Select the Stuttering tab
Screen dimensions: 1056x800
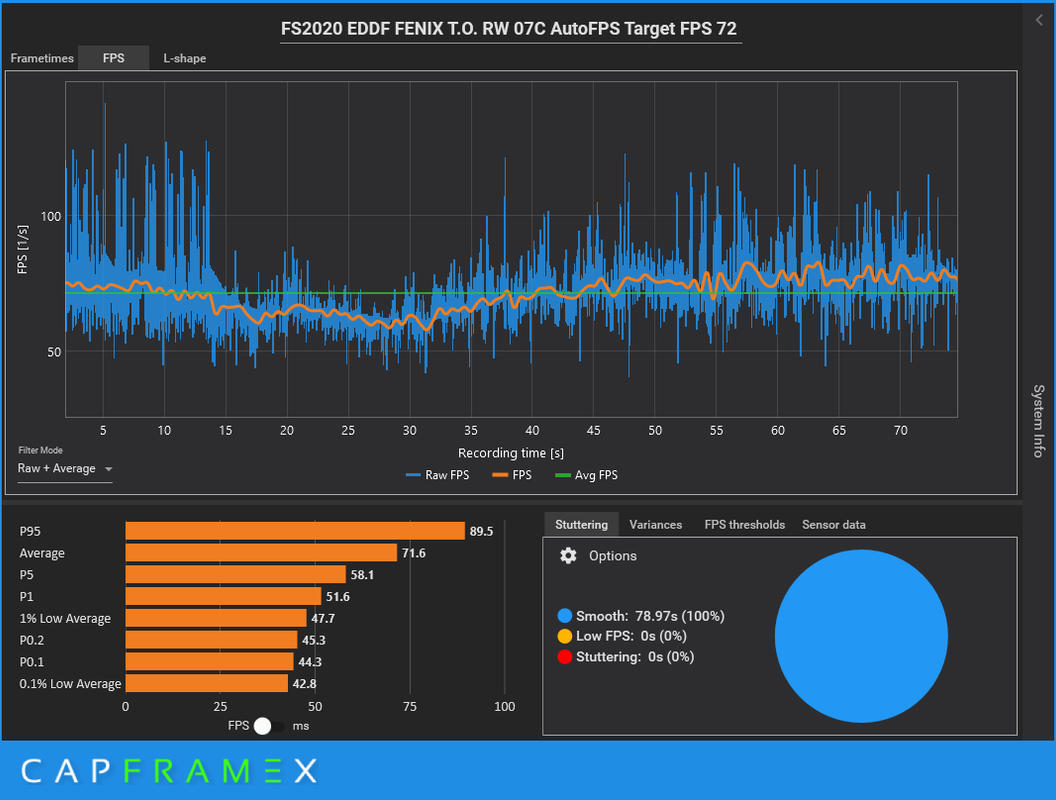(x=581, y=525)
